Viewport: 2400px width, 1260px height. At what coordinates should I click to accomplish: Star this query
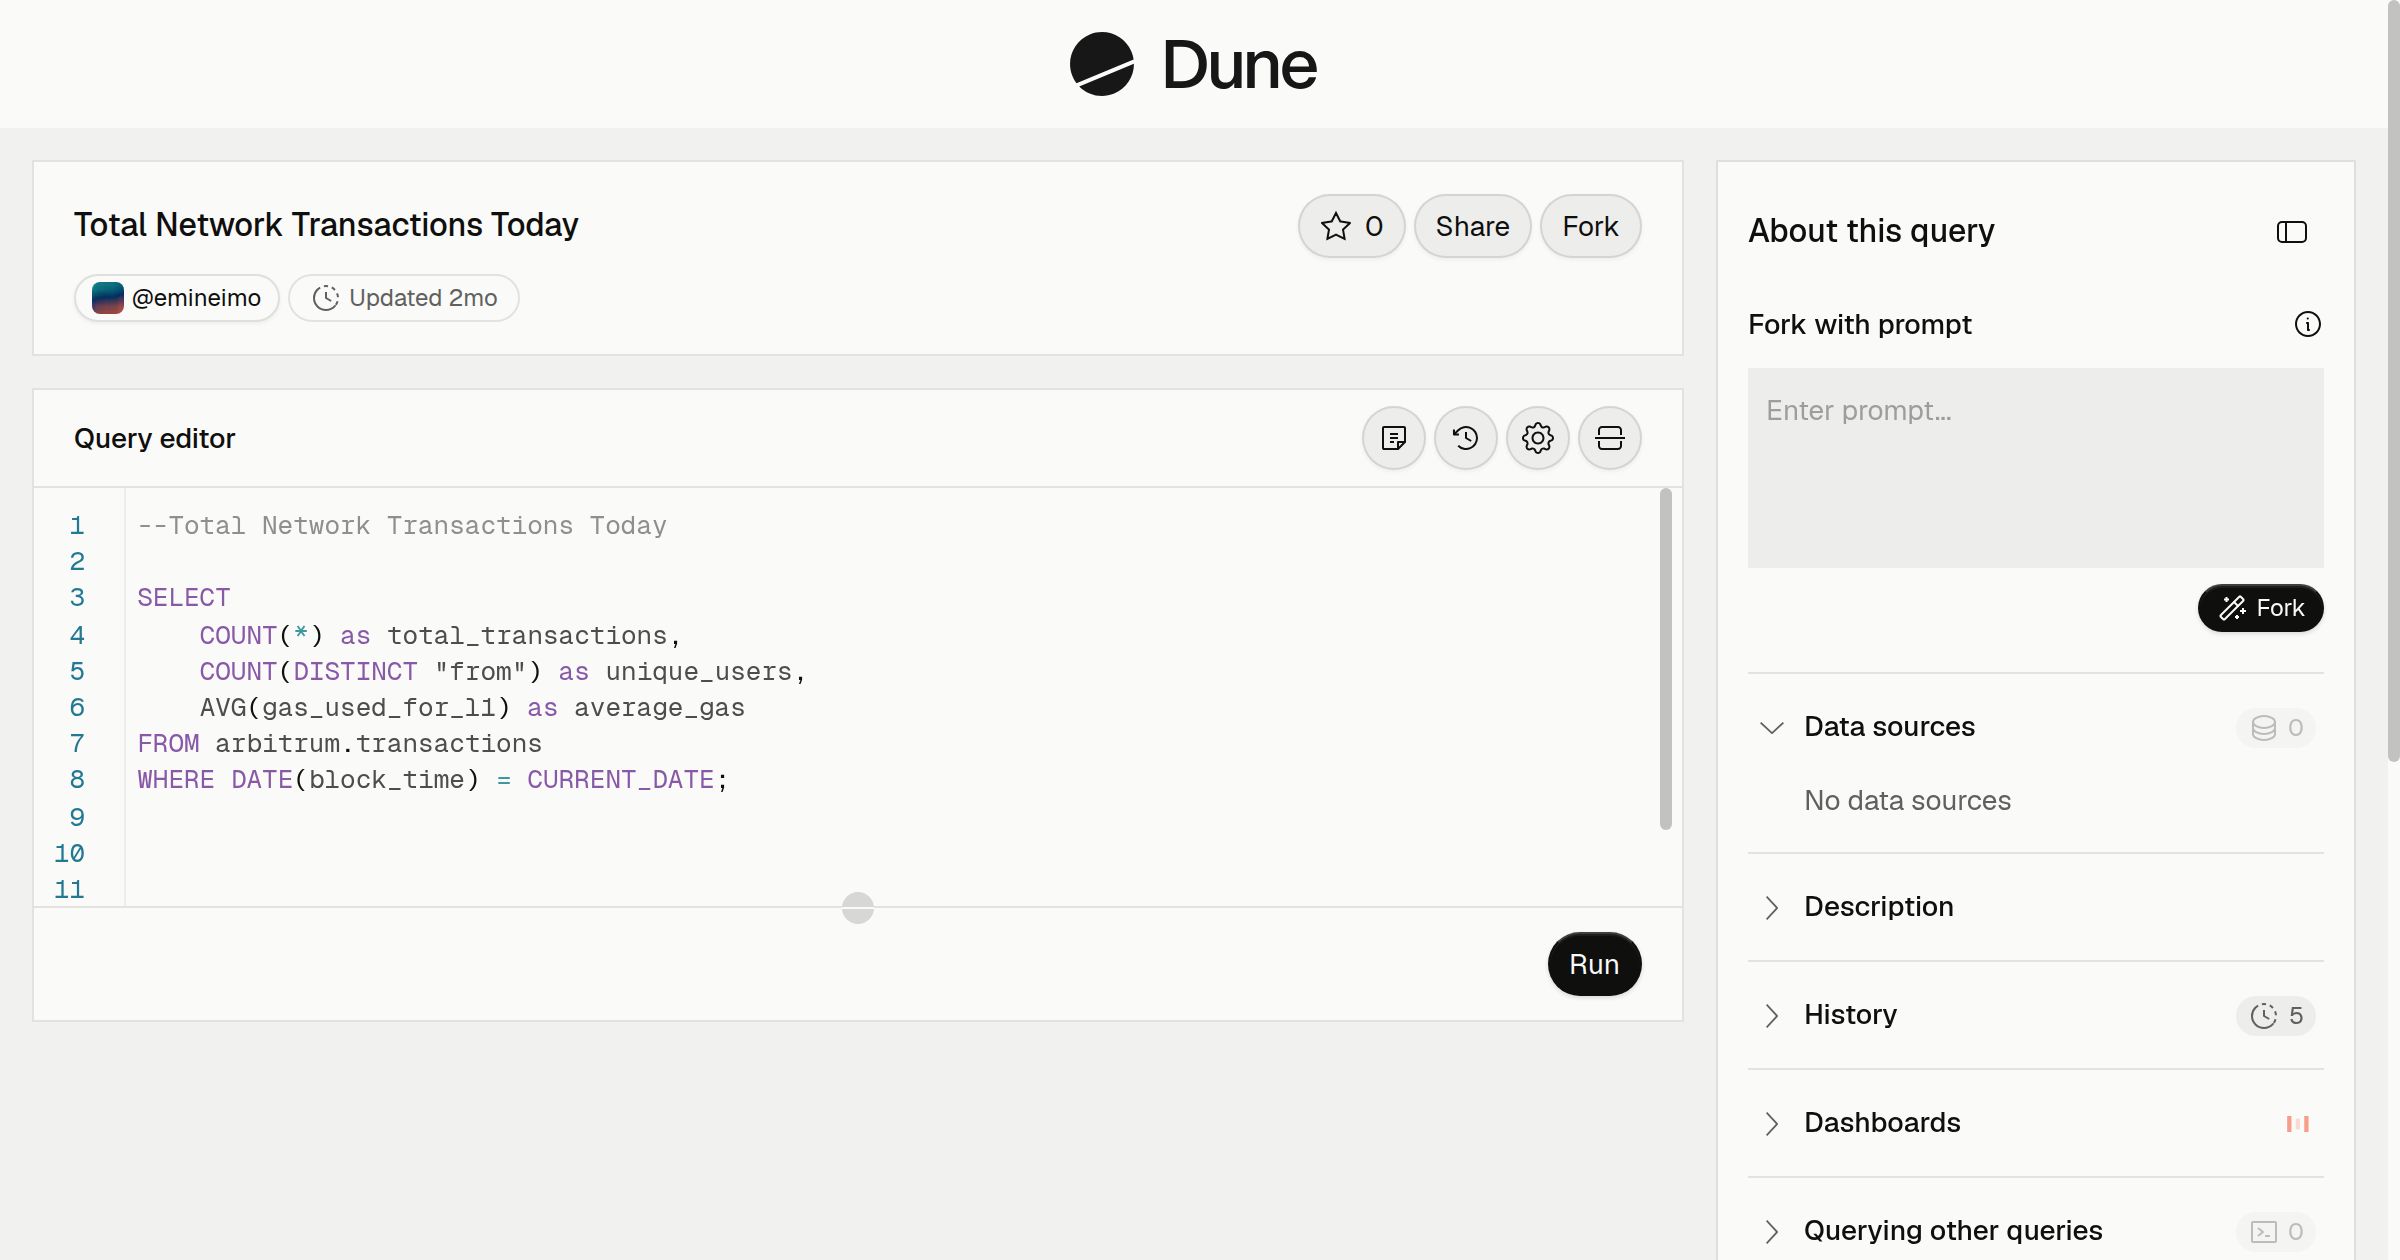coord(1352,226)
